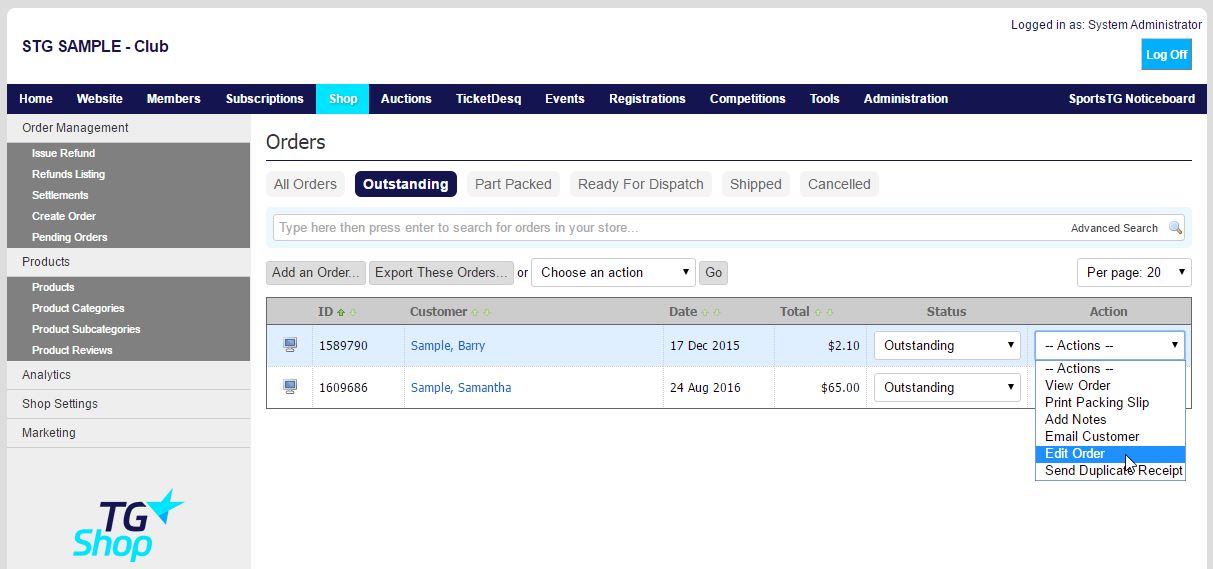1213x569 pixels.
Task: Open Product Reviews in sidebar
Action: point(72,350)
